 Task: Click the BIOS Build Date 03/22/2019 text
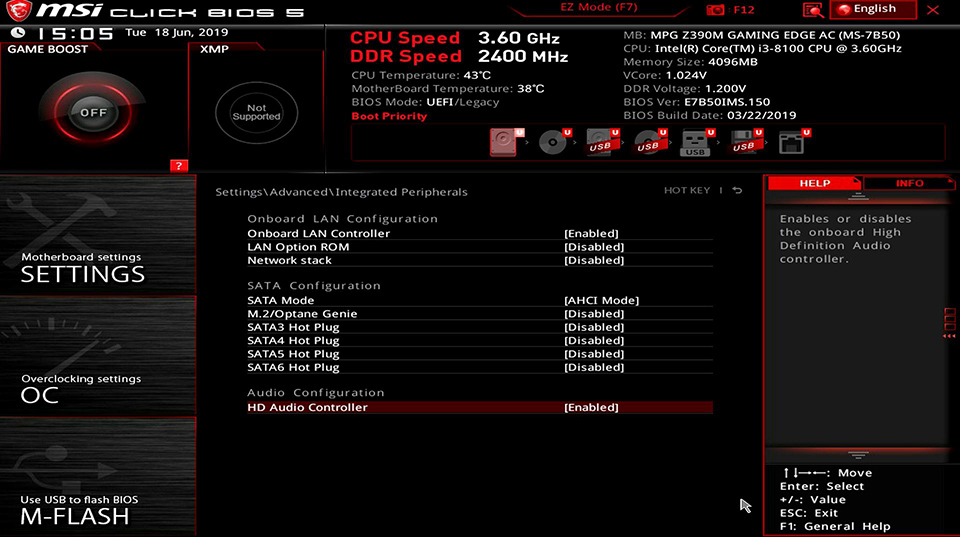coord(710,115)
